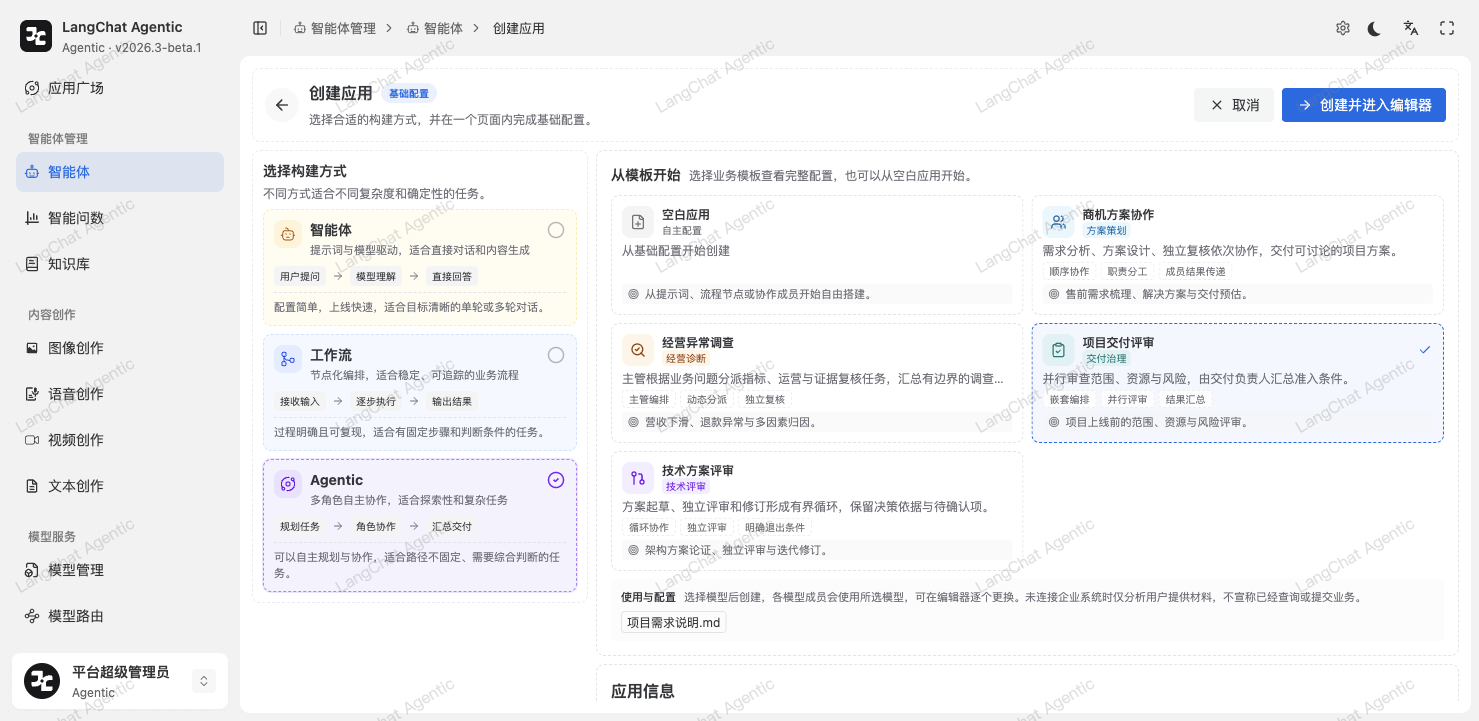1479x721 pixels.
Task: Select the 工作流 radio button
Action: coord(556,355)
